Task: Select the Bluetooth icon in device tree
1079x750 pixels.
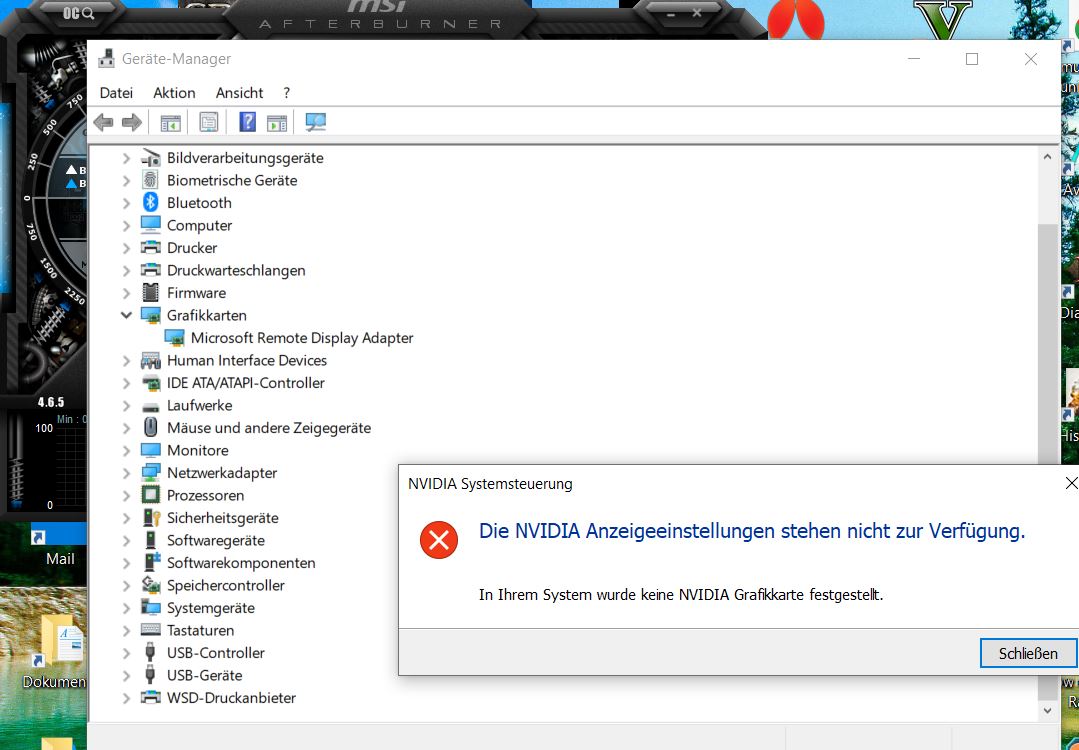Action: pyautogui.click(x=151, y=202)
